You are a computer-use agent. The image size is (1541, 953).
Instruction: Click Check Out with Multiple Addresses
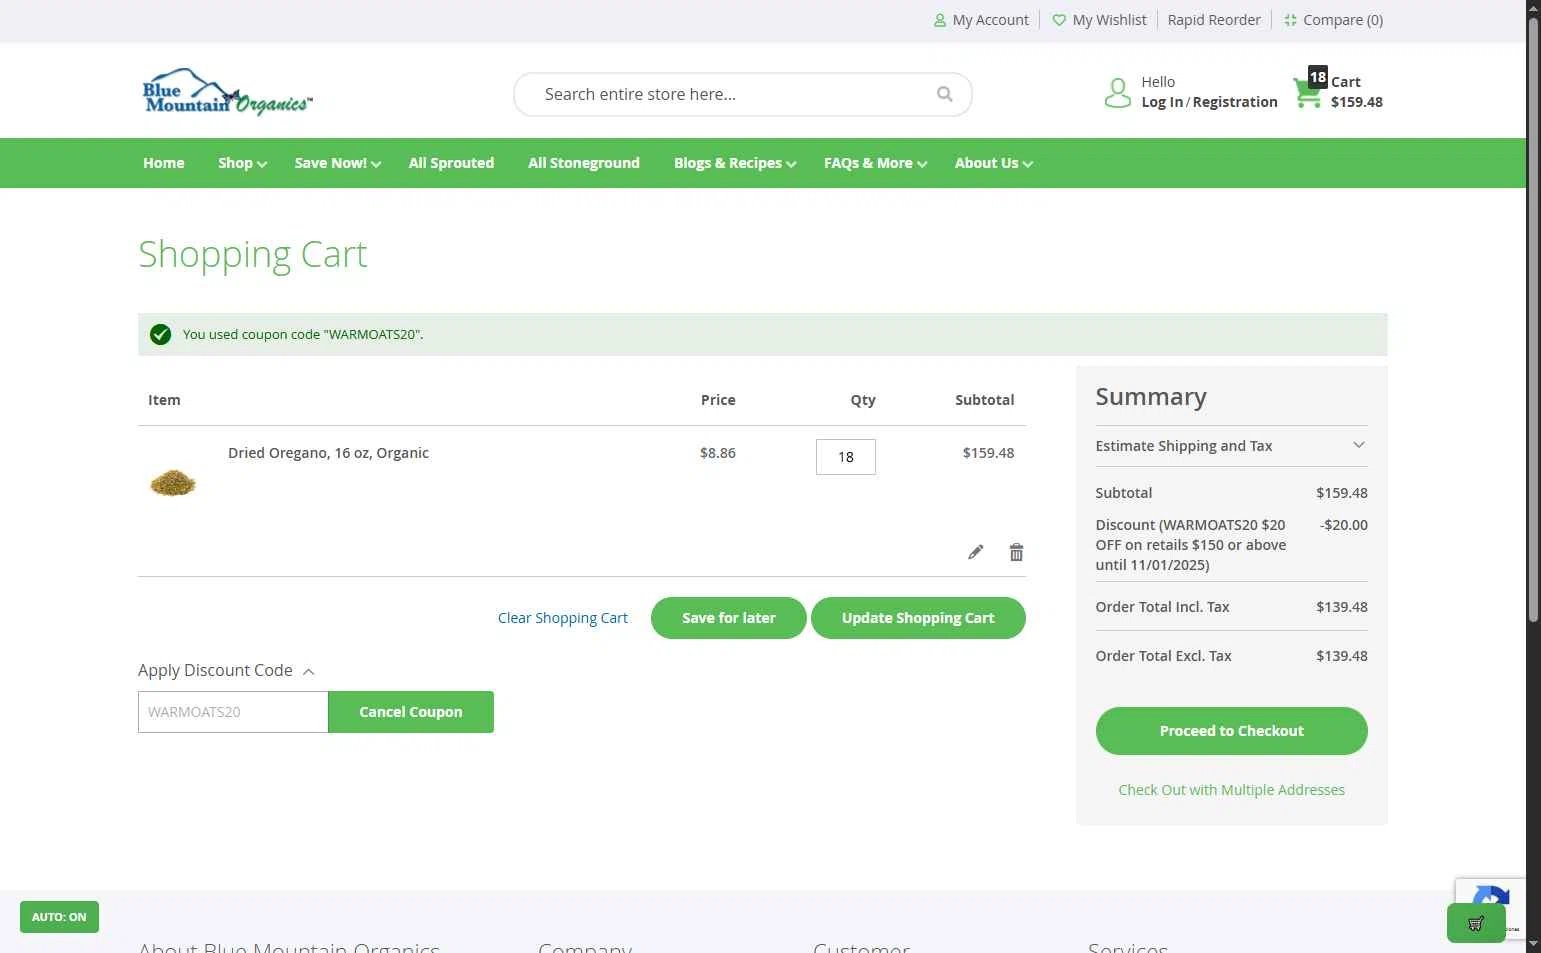[x=1231, y=790]
